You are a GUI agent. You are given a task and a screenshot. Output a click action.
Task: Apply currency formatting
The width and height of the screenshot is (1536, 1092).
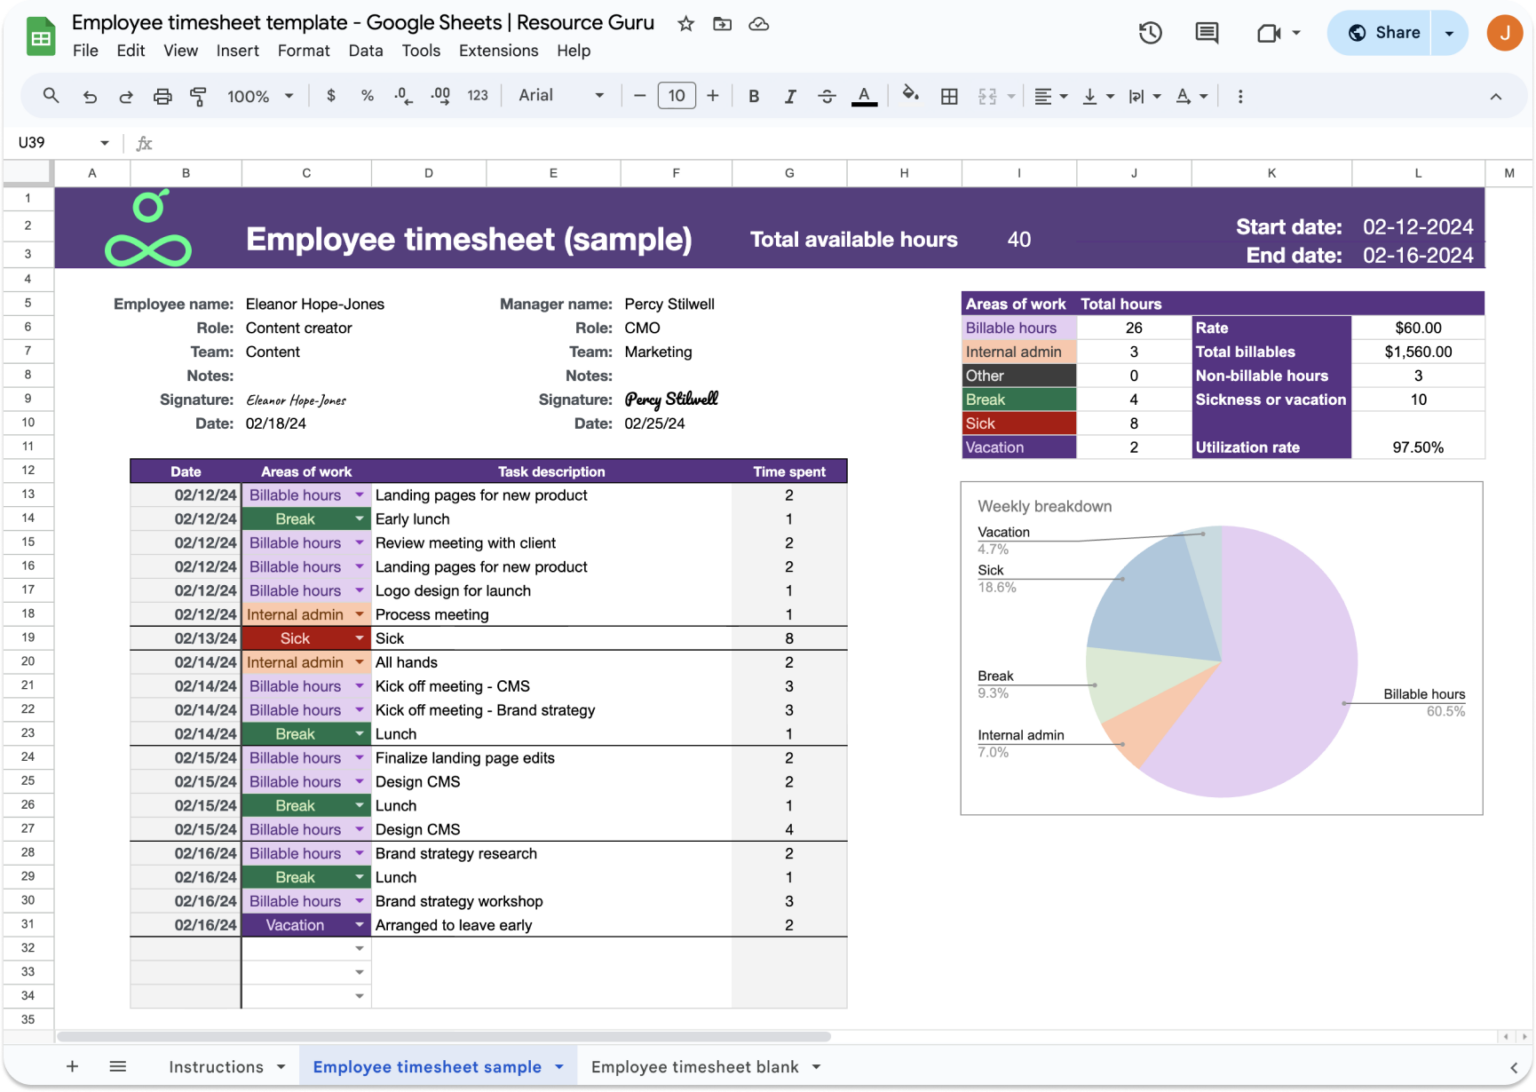click(x=331, y=96)
